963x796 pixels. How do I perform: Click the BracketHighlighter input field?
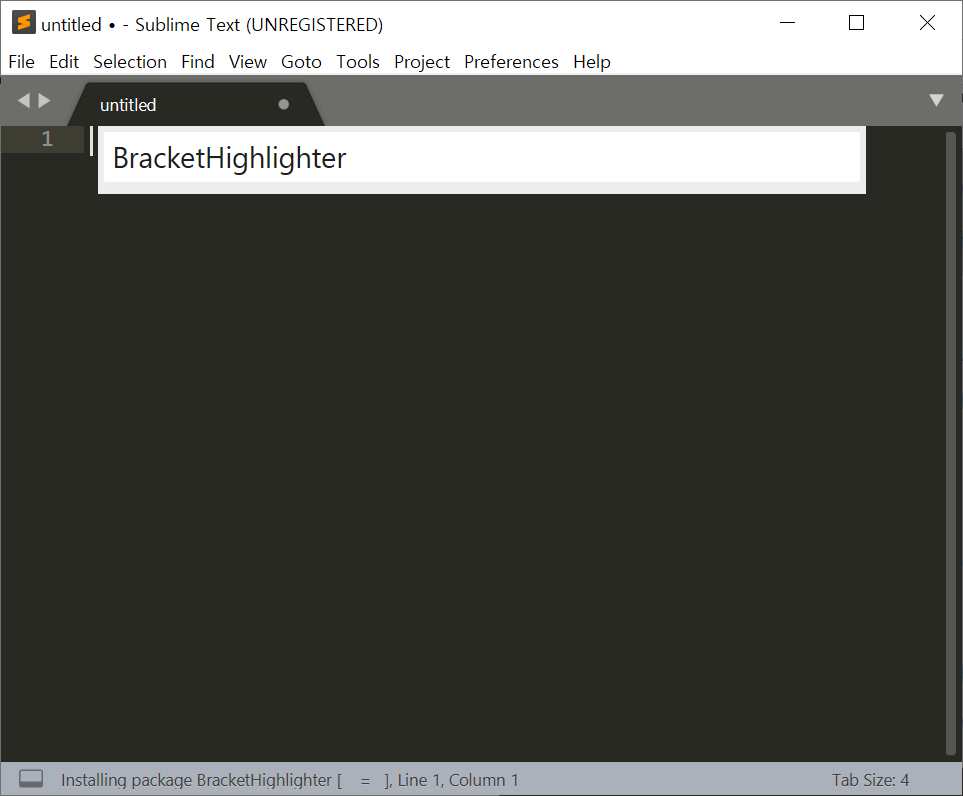pos(482,158)
